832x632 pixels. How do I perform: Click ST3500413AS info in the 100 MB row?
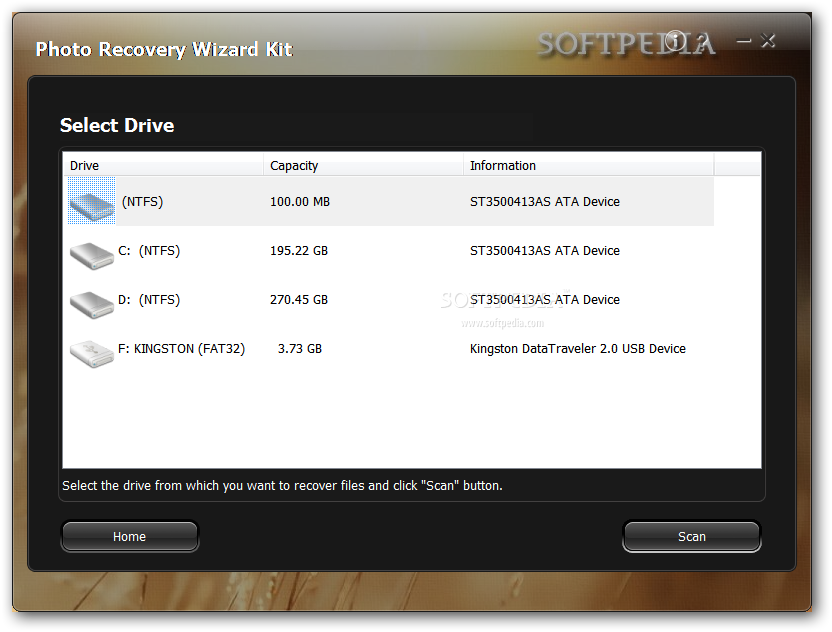(x=544, y=202)
